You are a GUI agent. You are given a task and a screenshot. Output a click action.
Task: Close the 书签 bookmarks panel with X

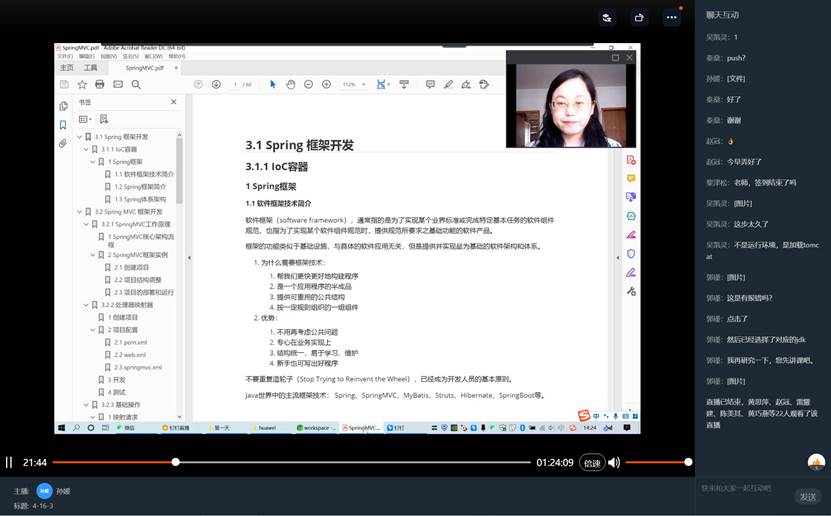(173, 102)
